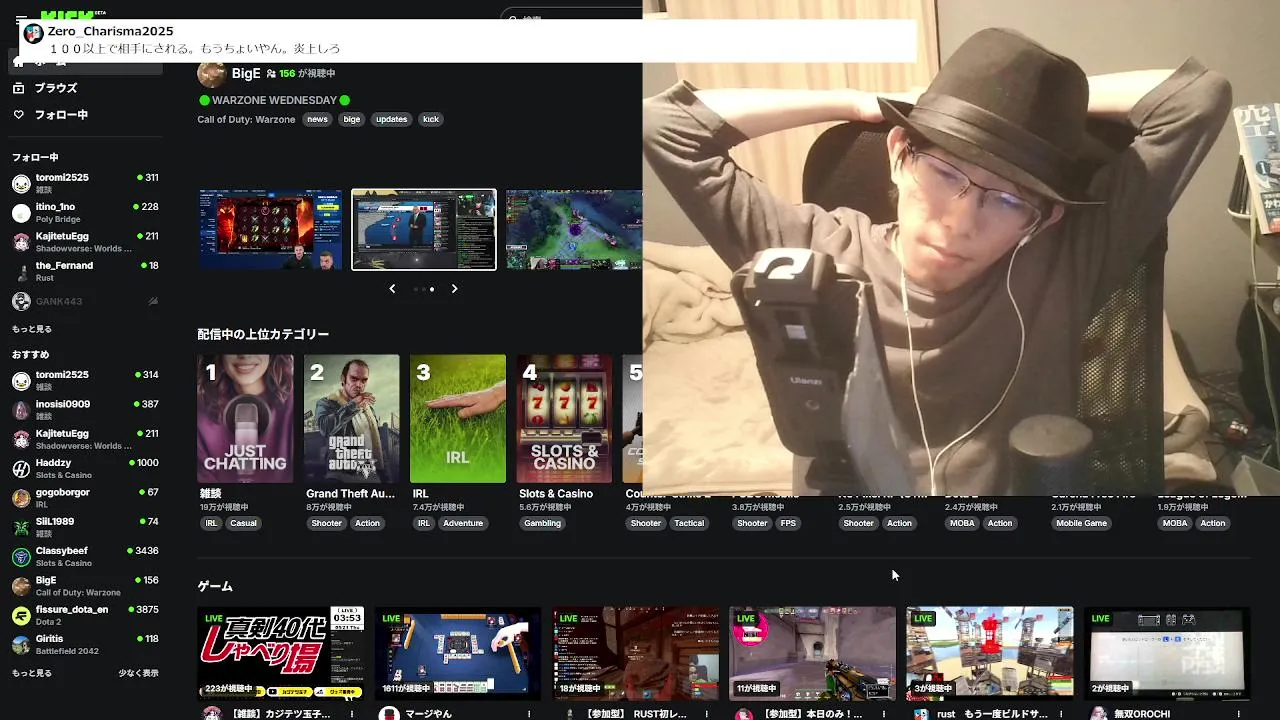Select the Dota map carousel thumbnail
The height and width of the screenshot is (720, 1280).
(574, 229)
